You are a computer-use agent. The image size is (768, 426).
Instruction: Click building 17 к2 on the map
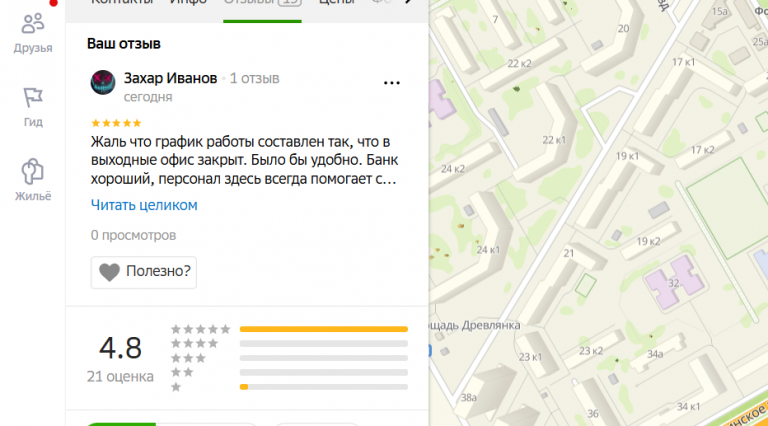pyautogui.click(x=704, y=149)
